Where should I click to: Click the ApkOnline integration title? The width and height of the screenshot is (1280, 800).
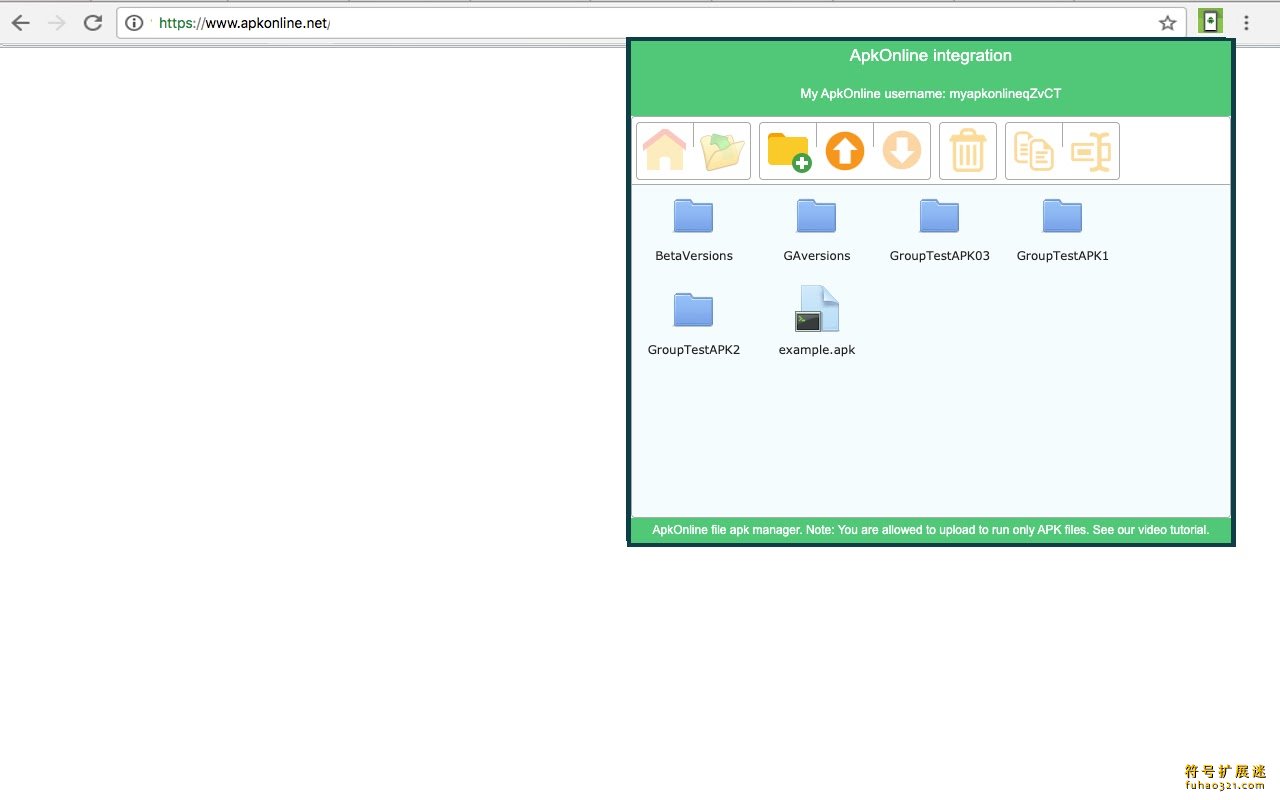931,56
